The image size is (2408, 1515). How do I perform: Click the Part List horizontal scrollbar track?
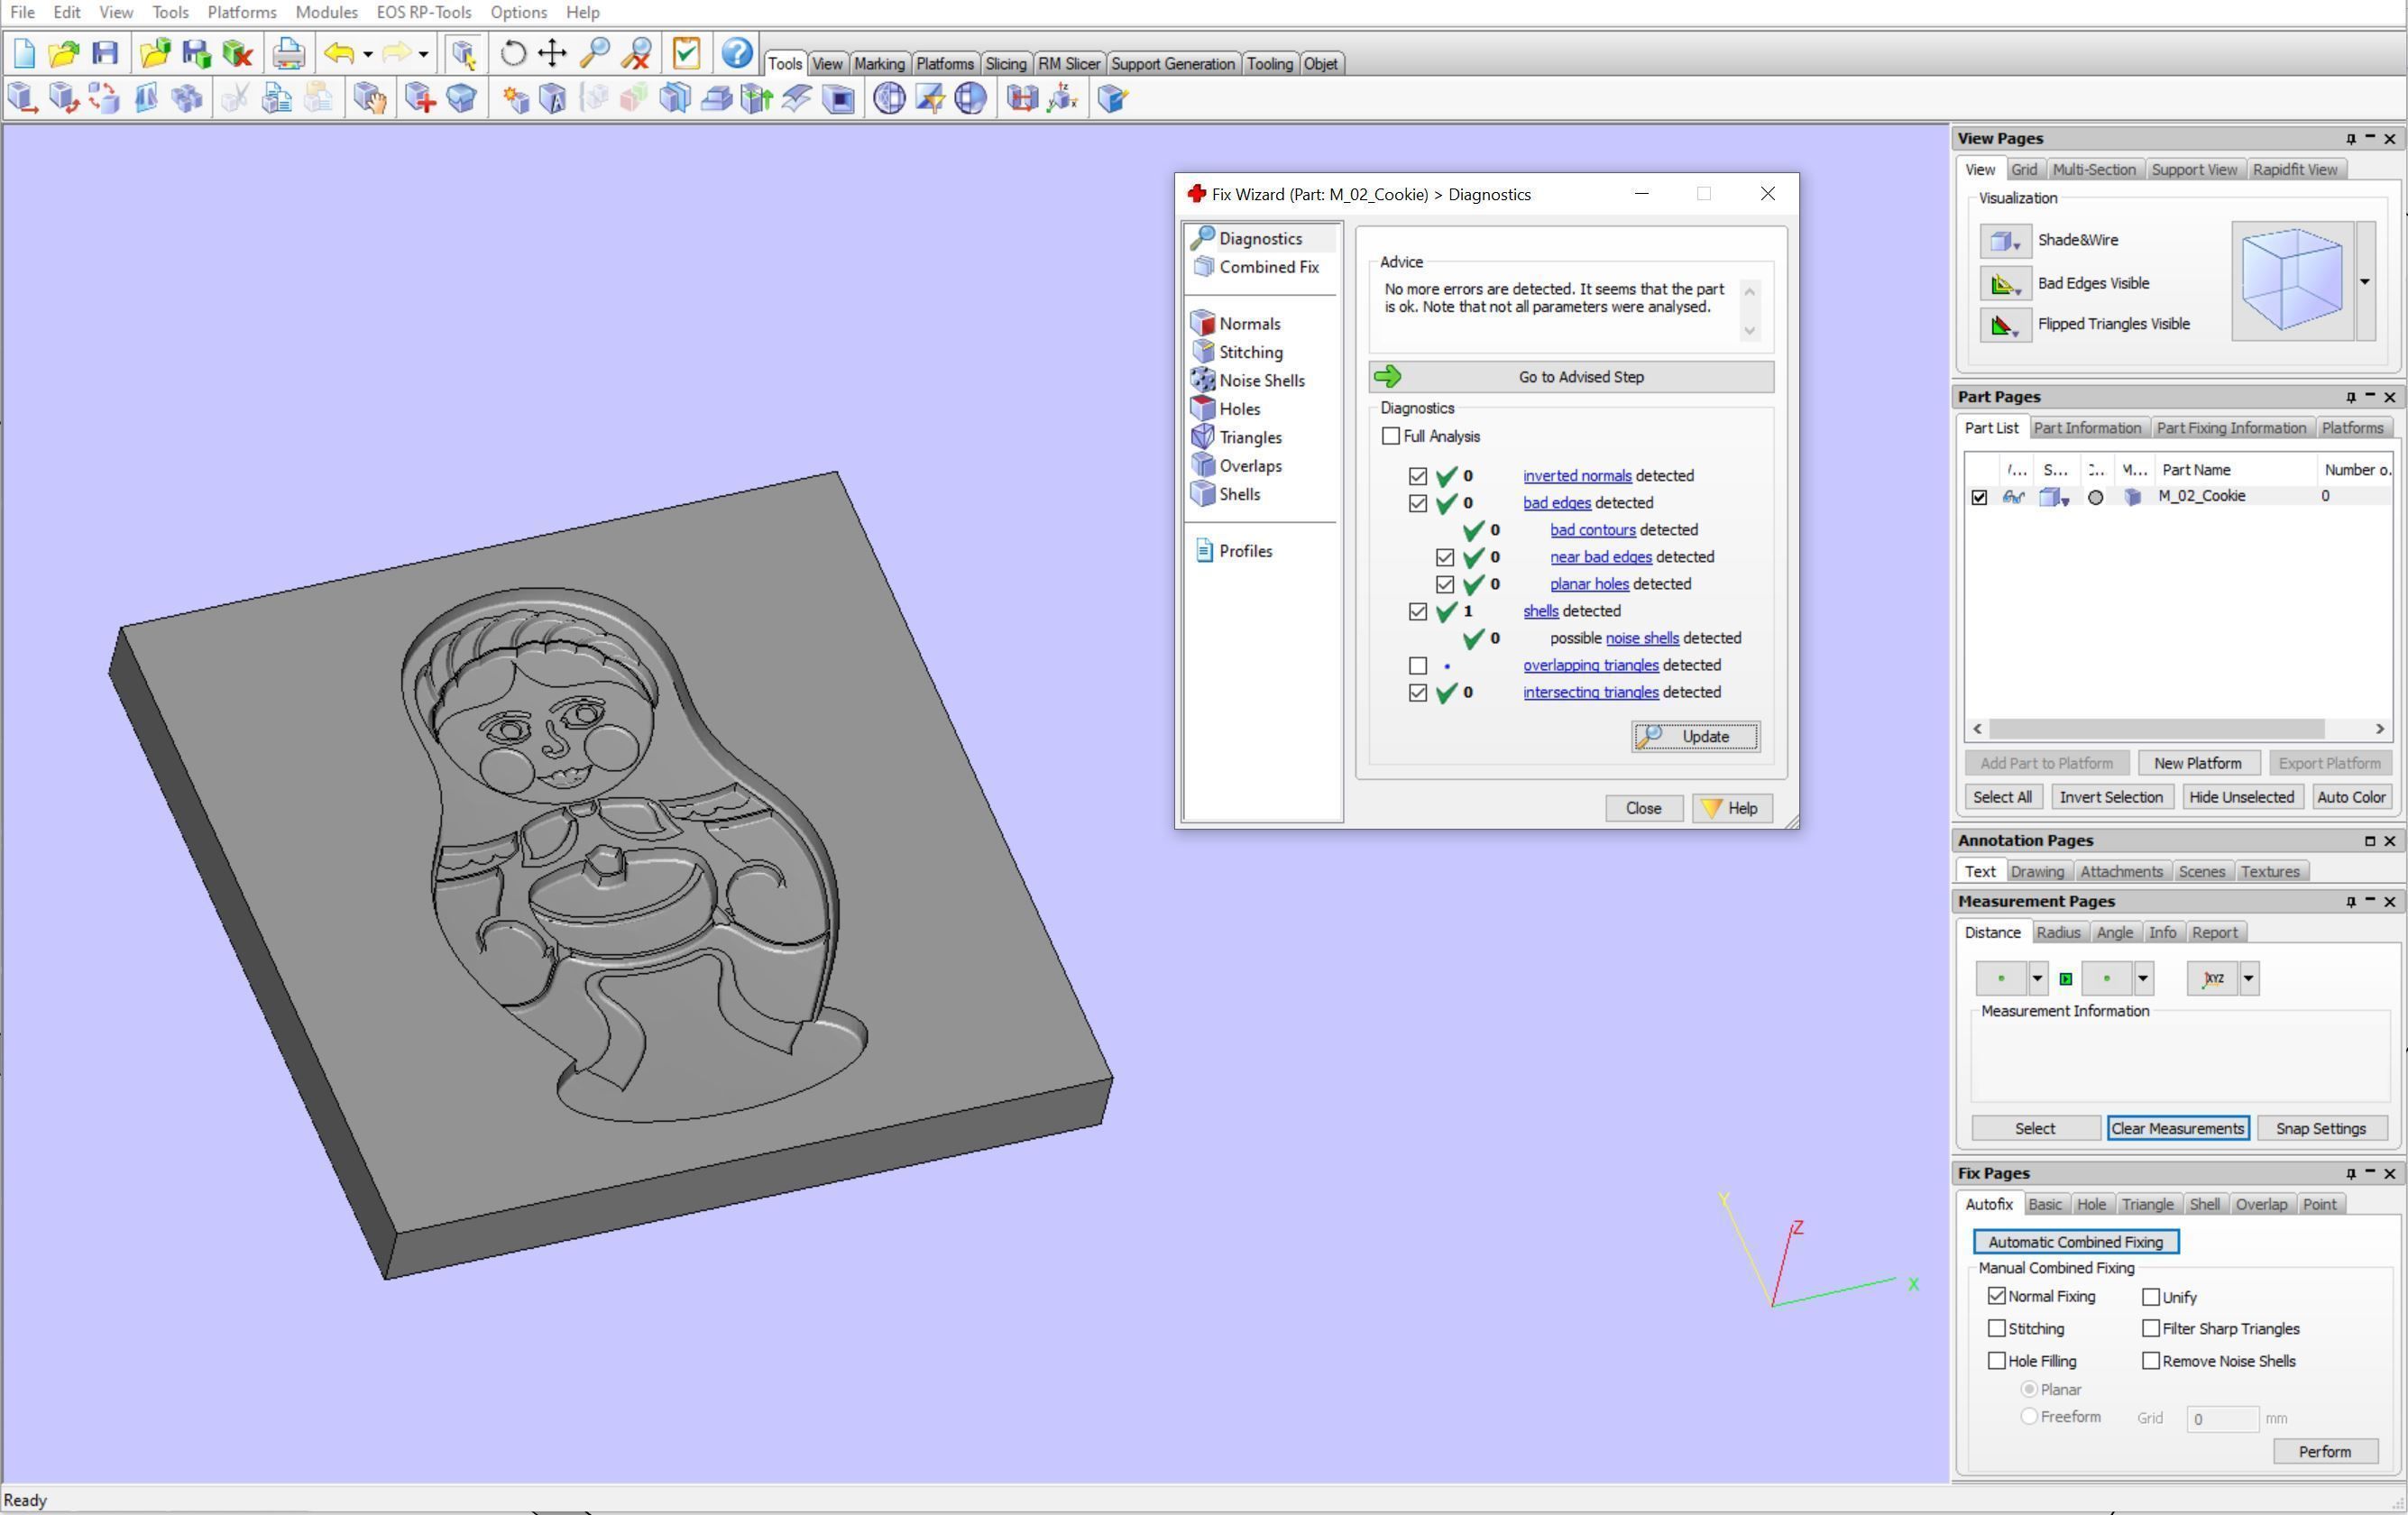tap(2177, 729)
